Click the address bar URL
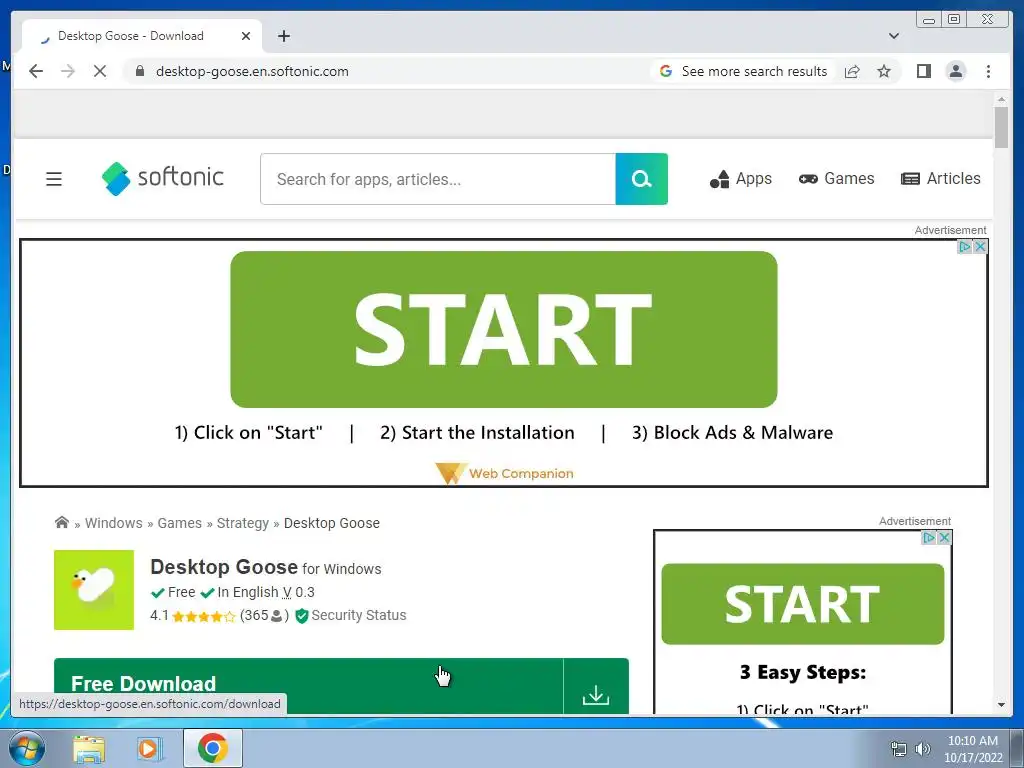Image resolution: width=1024 pixels, height=768 pixels. point(252,71)
